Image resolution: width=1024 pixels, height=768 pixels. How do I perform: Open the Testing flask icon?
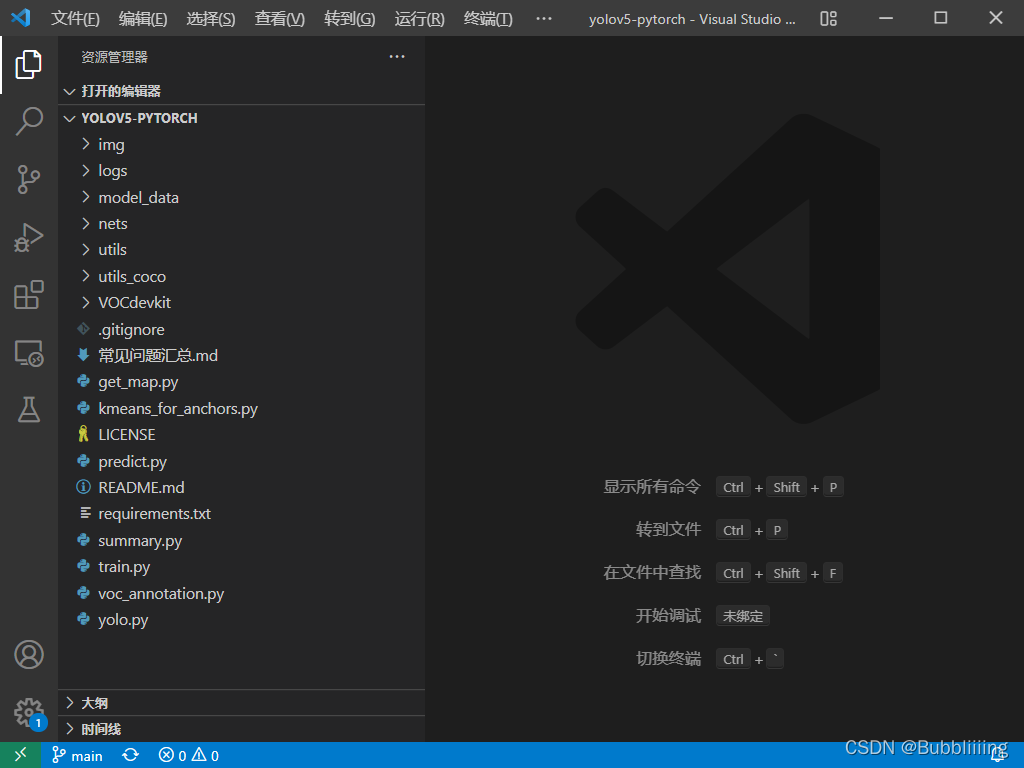point(29,409)
